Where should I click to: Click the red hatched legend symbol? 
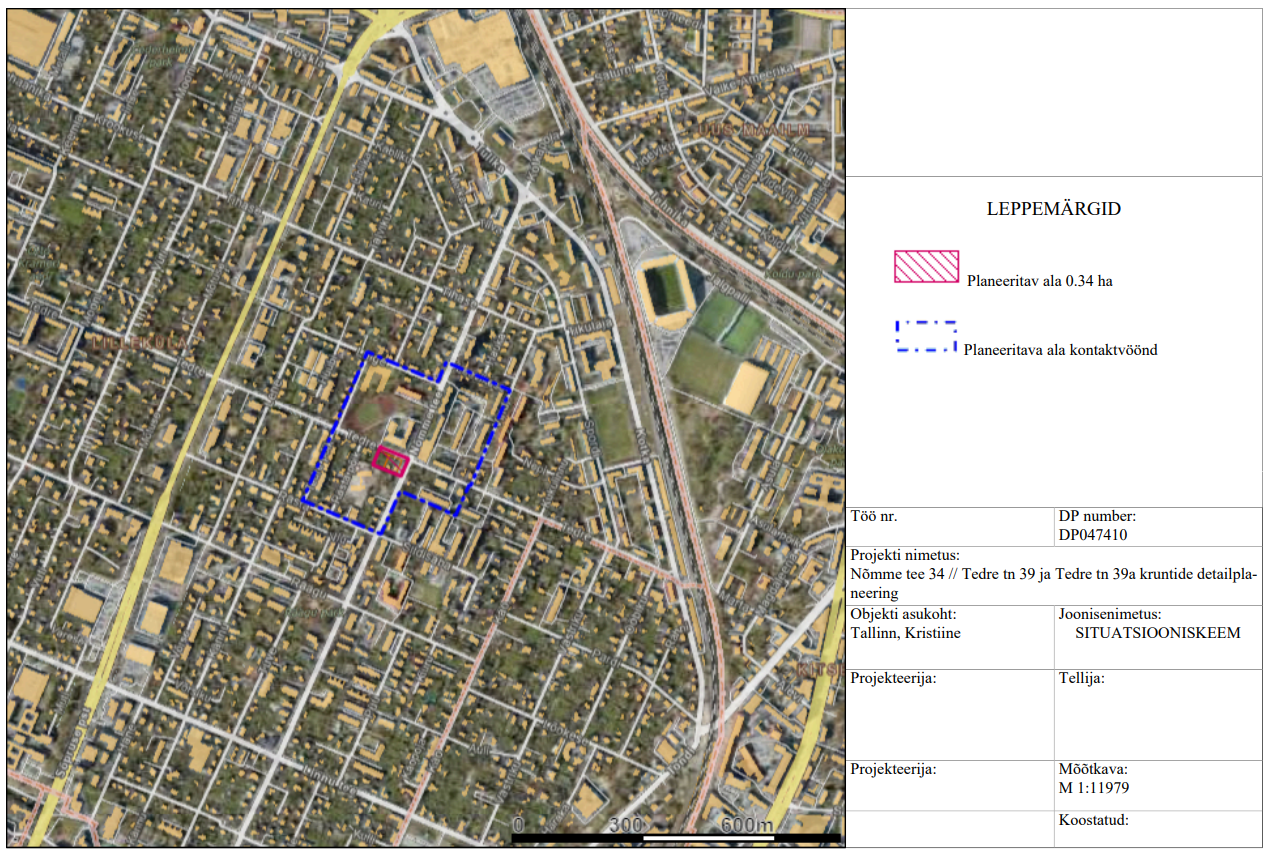926,267
